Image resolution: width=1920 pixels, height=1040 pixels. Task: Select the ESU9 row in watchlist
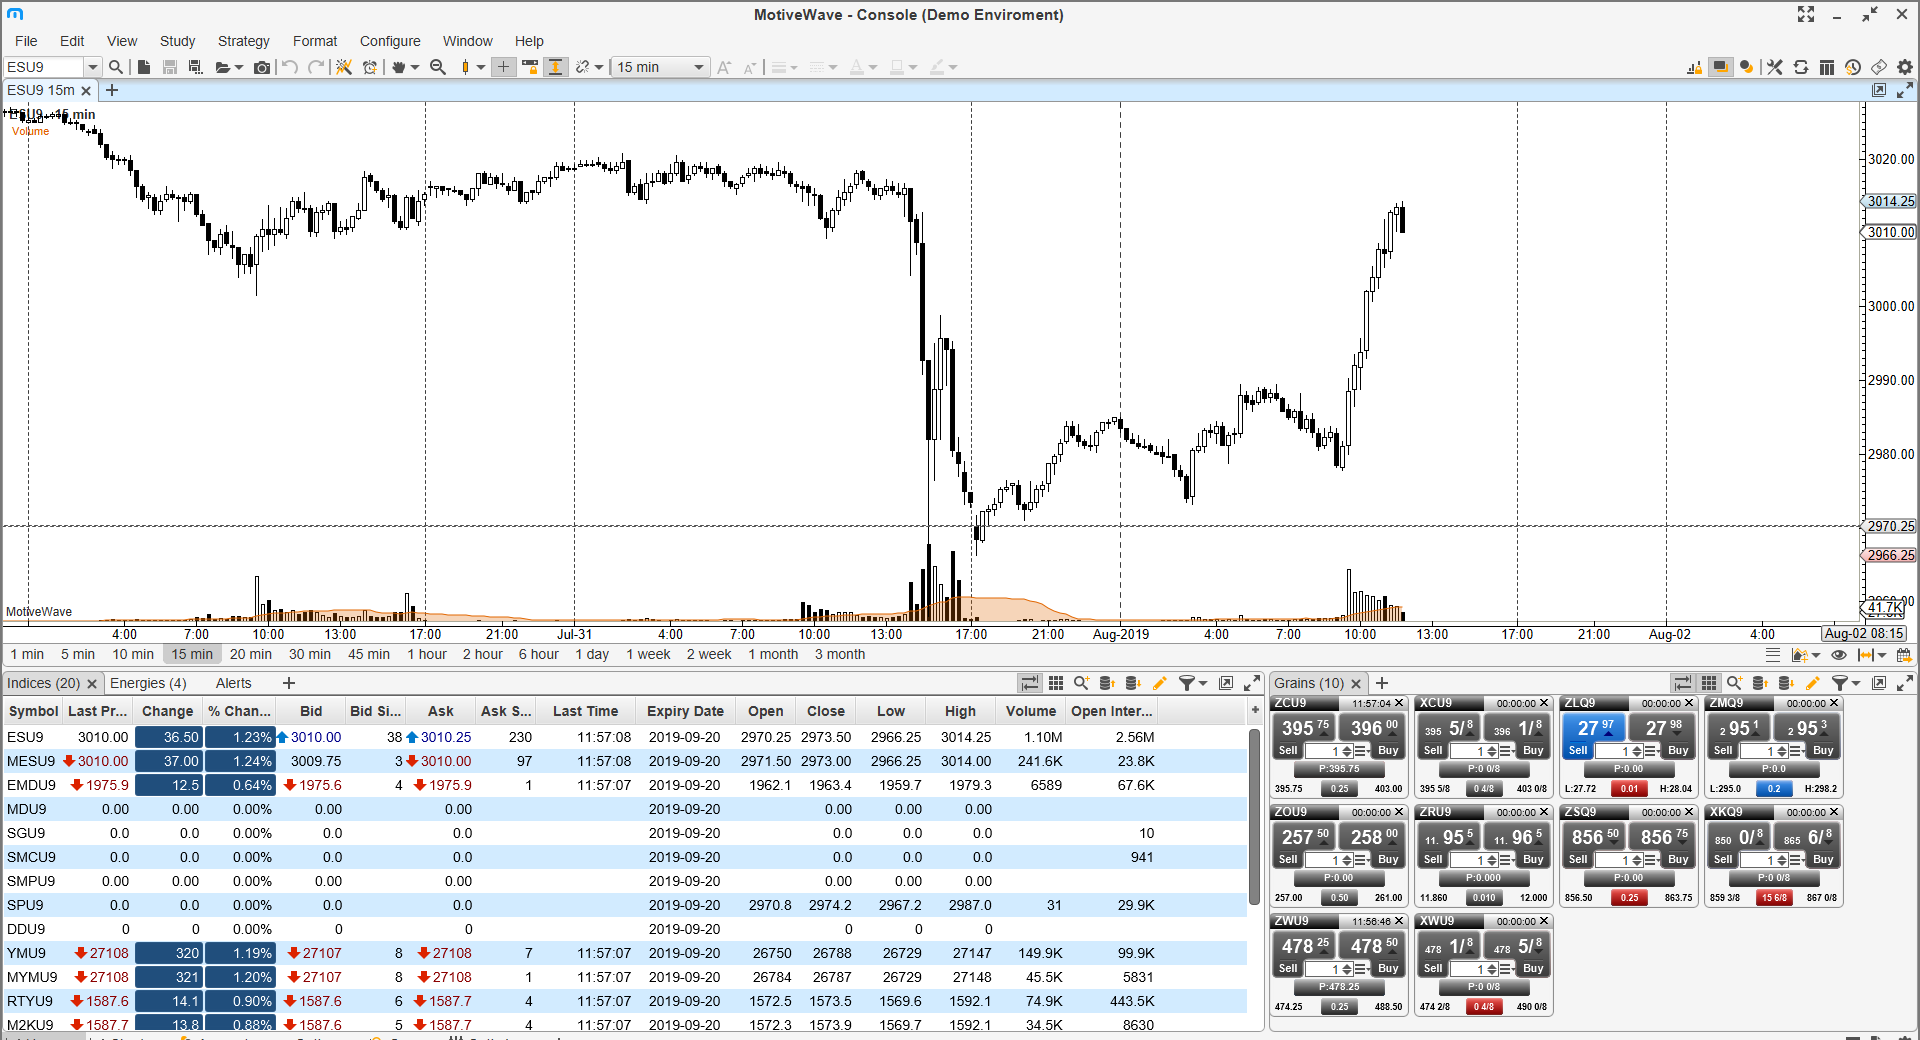[x=625, y=737]
